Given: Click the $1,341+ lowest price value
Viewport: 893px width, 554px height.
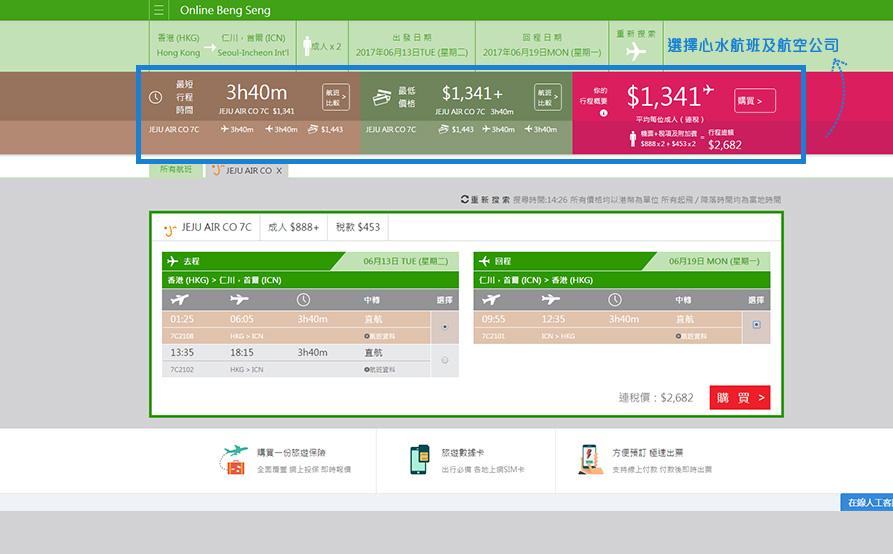Looking at the screenshot, I should [x=472, y=93].
